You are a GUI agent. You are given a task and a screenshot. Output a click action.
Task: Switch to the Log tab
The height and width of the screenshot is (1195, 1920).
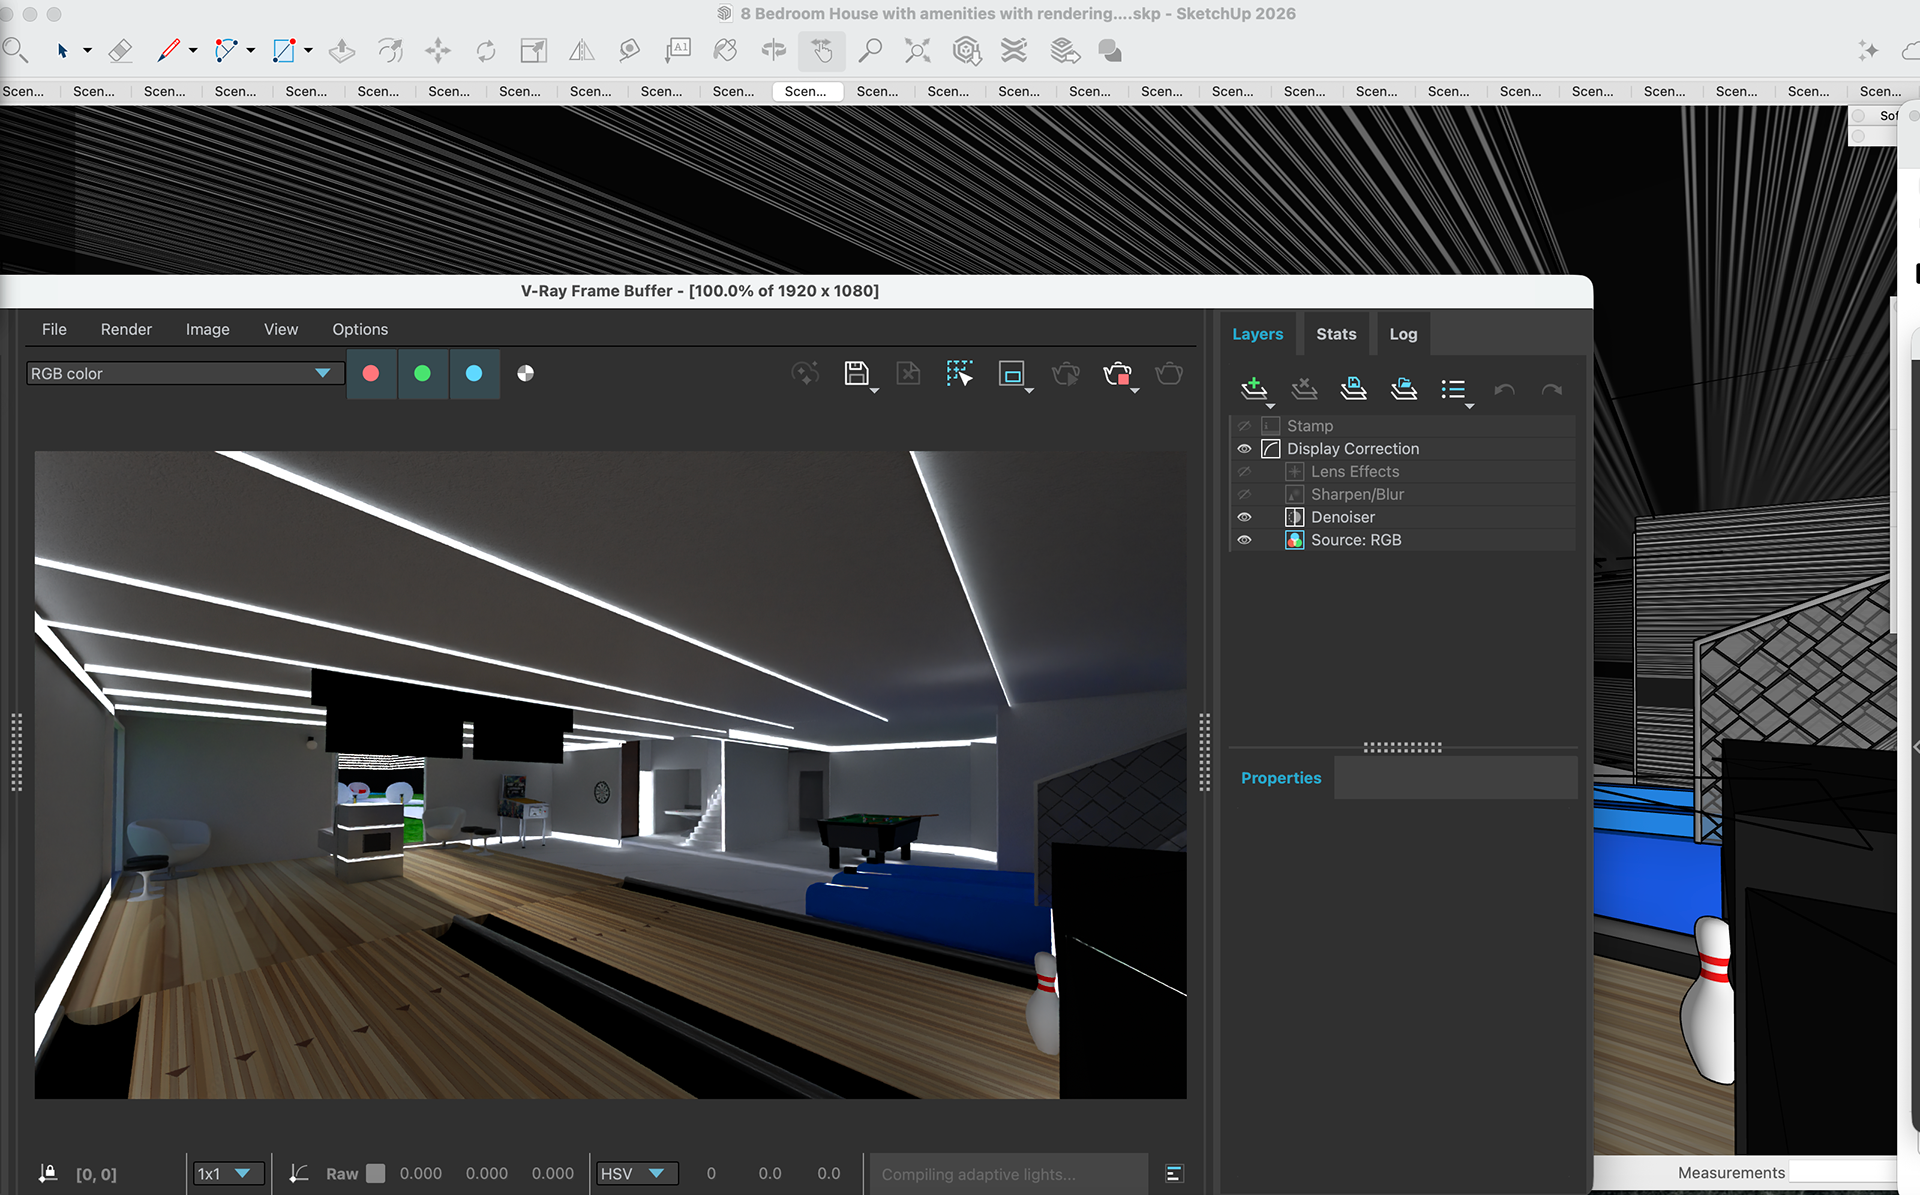point(1402,334)
